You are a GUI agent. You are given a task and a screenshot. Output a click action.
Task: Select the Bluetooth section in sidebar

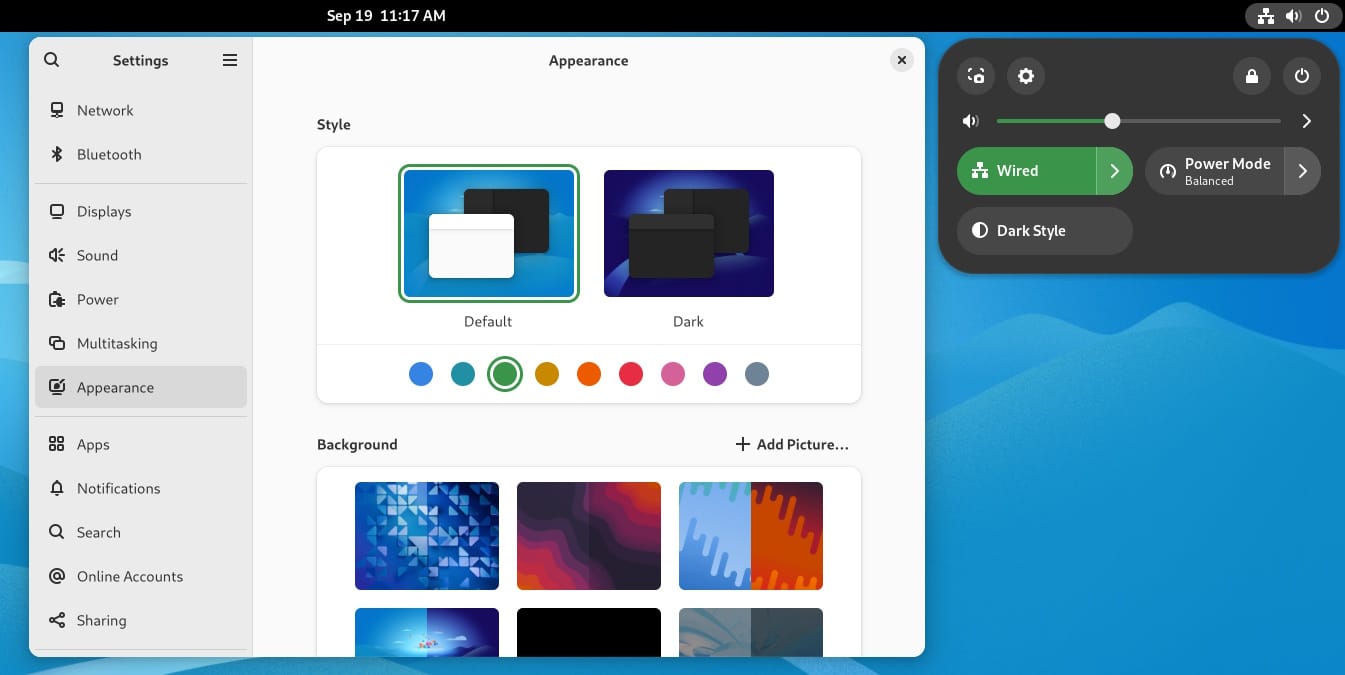pyautogui.click(x=108, y=154)
